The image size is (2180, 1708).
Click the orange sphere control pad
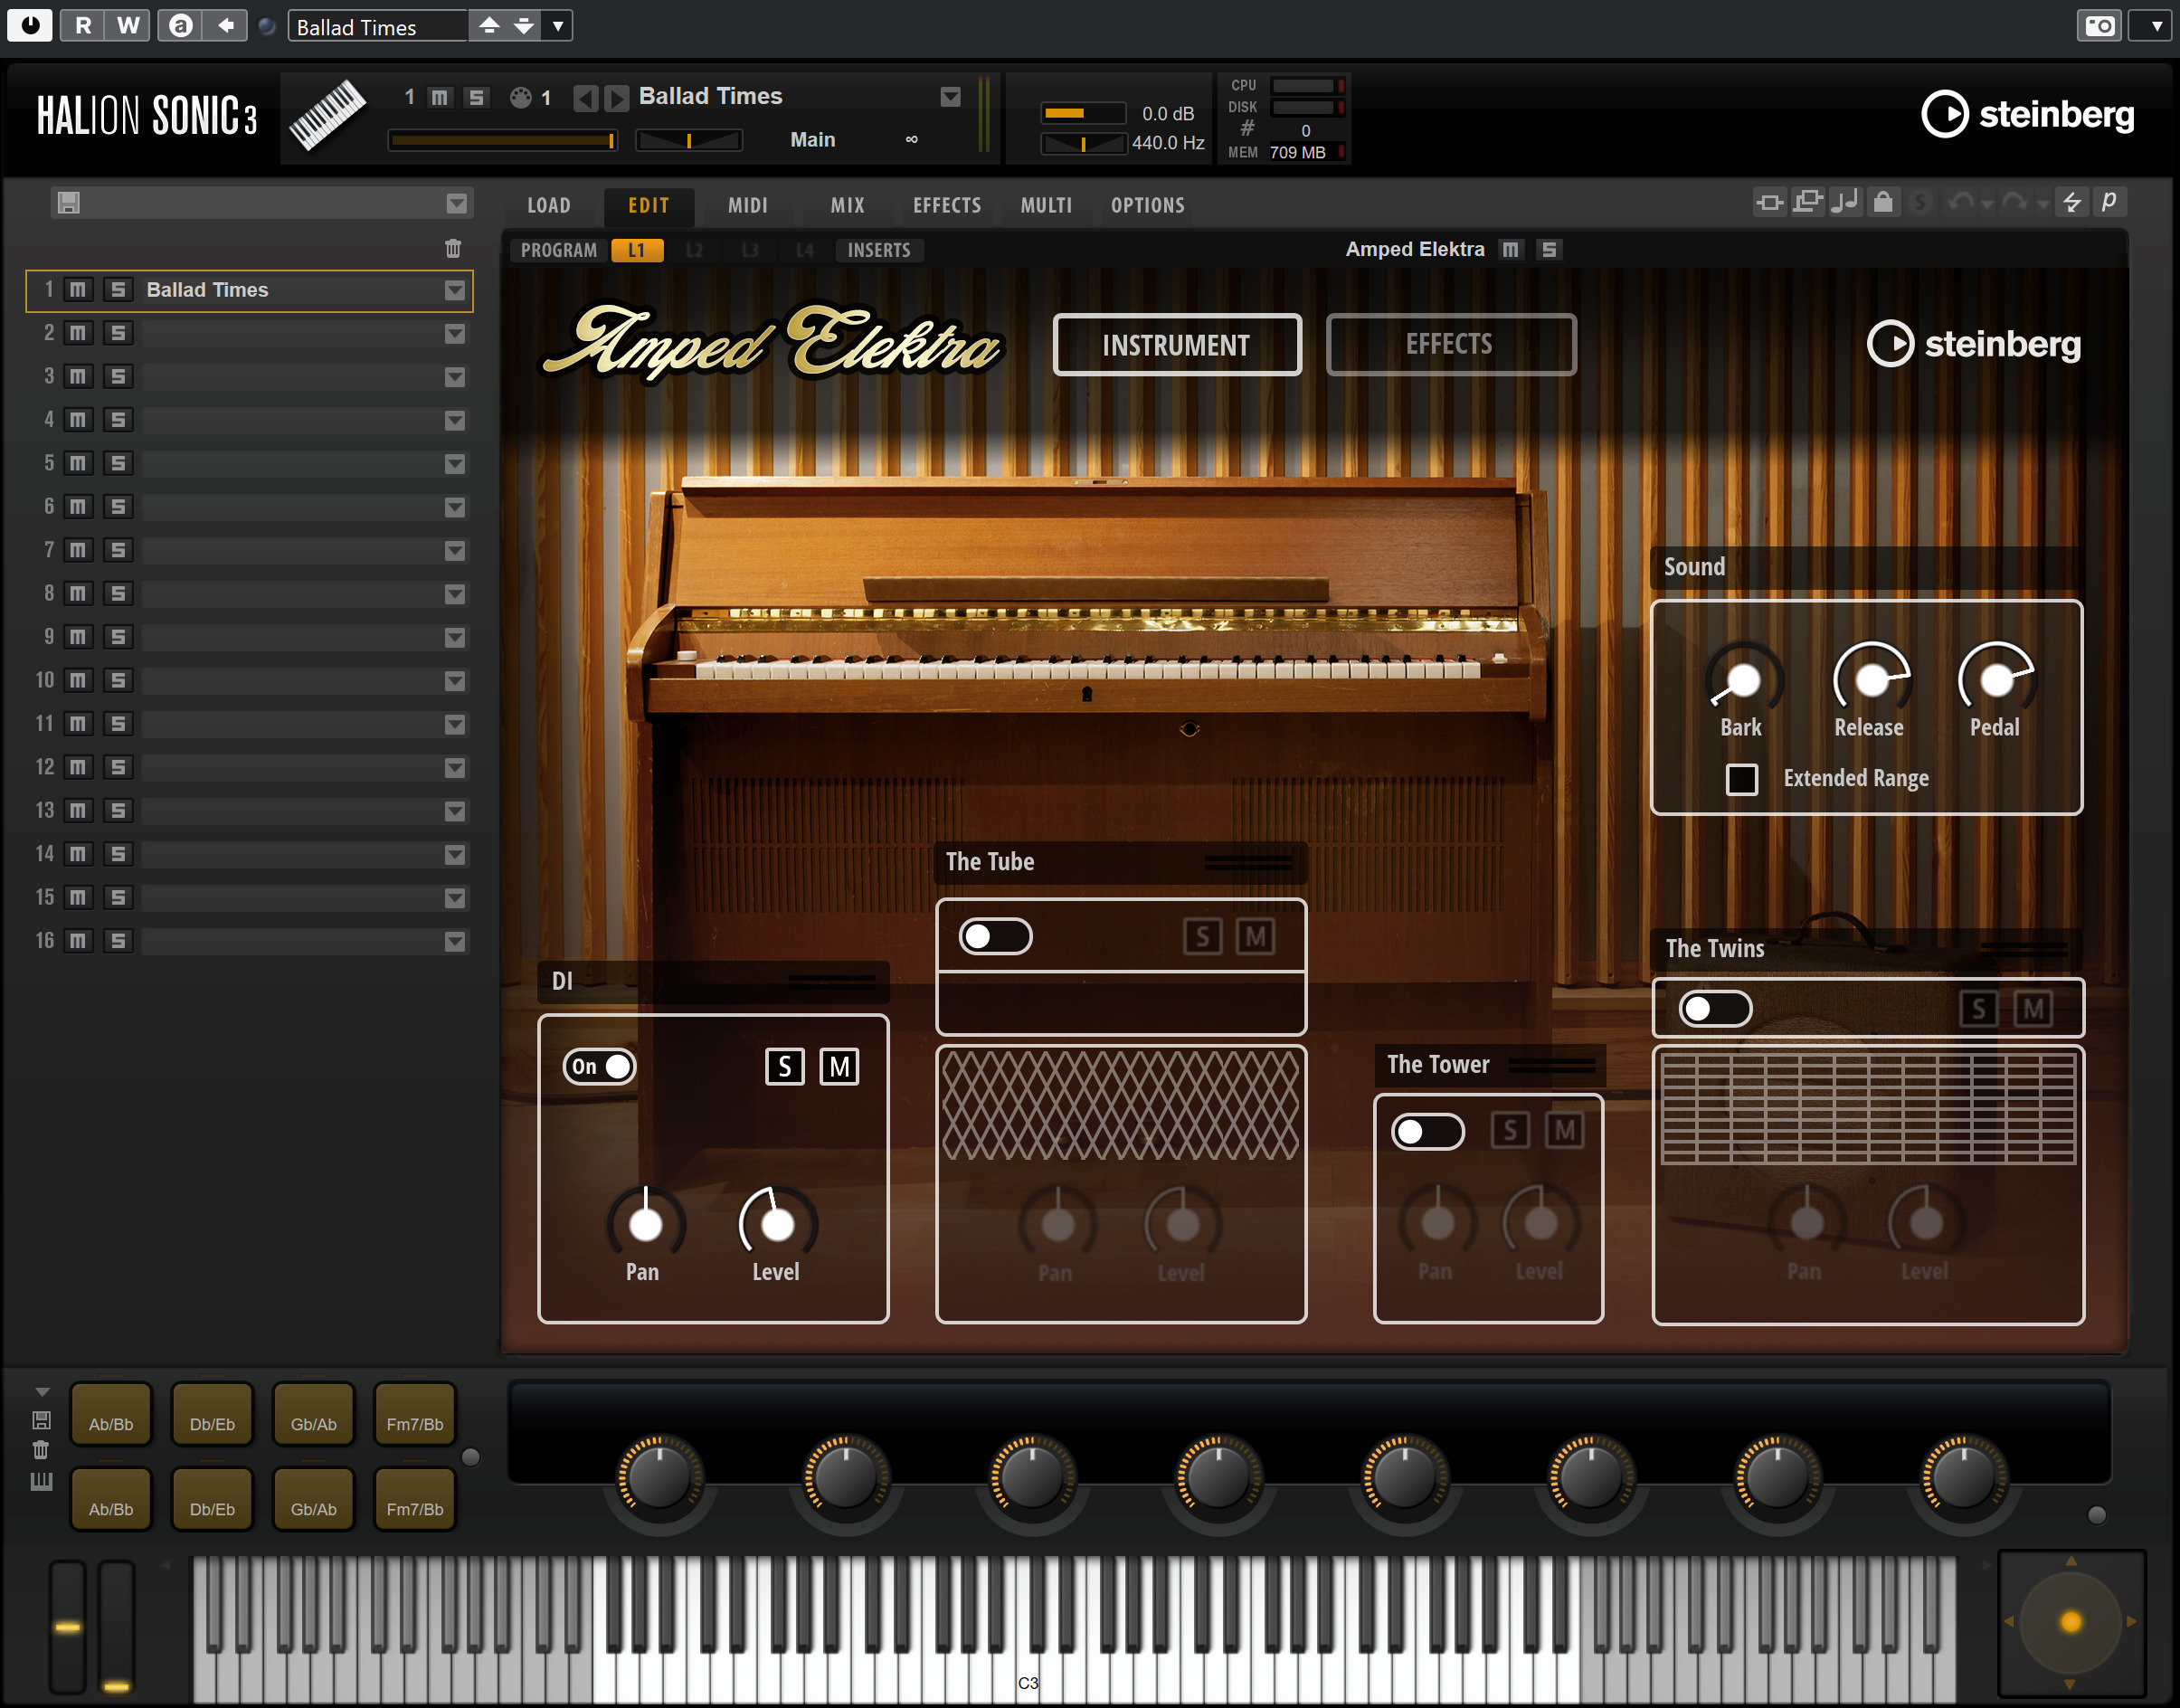point(2070,1622)
